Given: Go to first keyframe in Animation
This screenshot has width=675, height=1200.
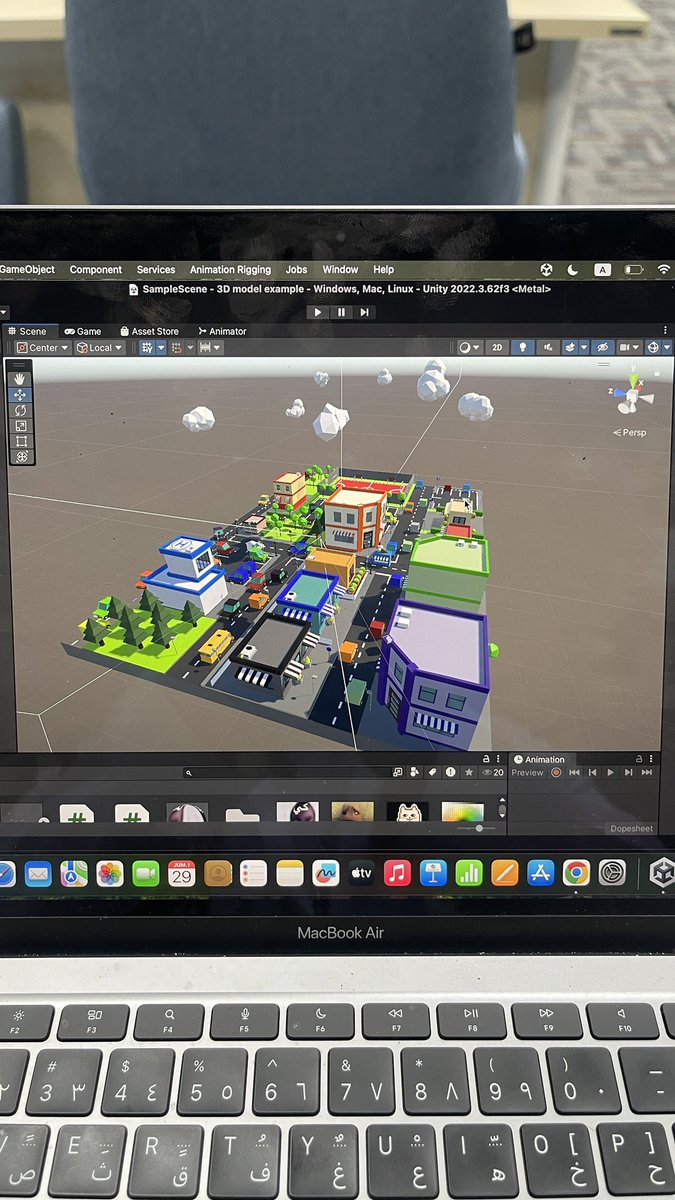Looking at the screenshot, I should [574, 772].
